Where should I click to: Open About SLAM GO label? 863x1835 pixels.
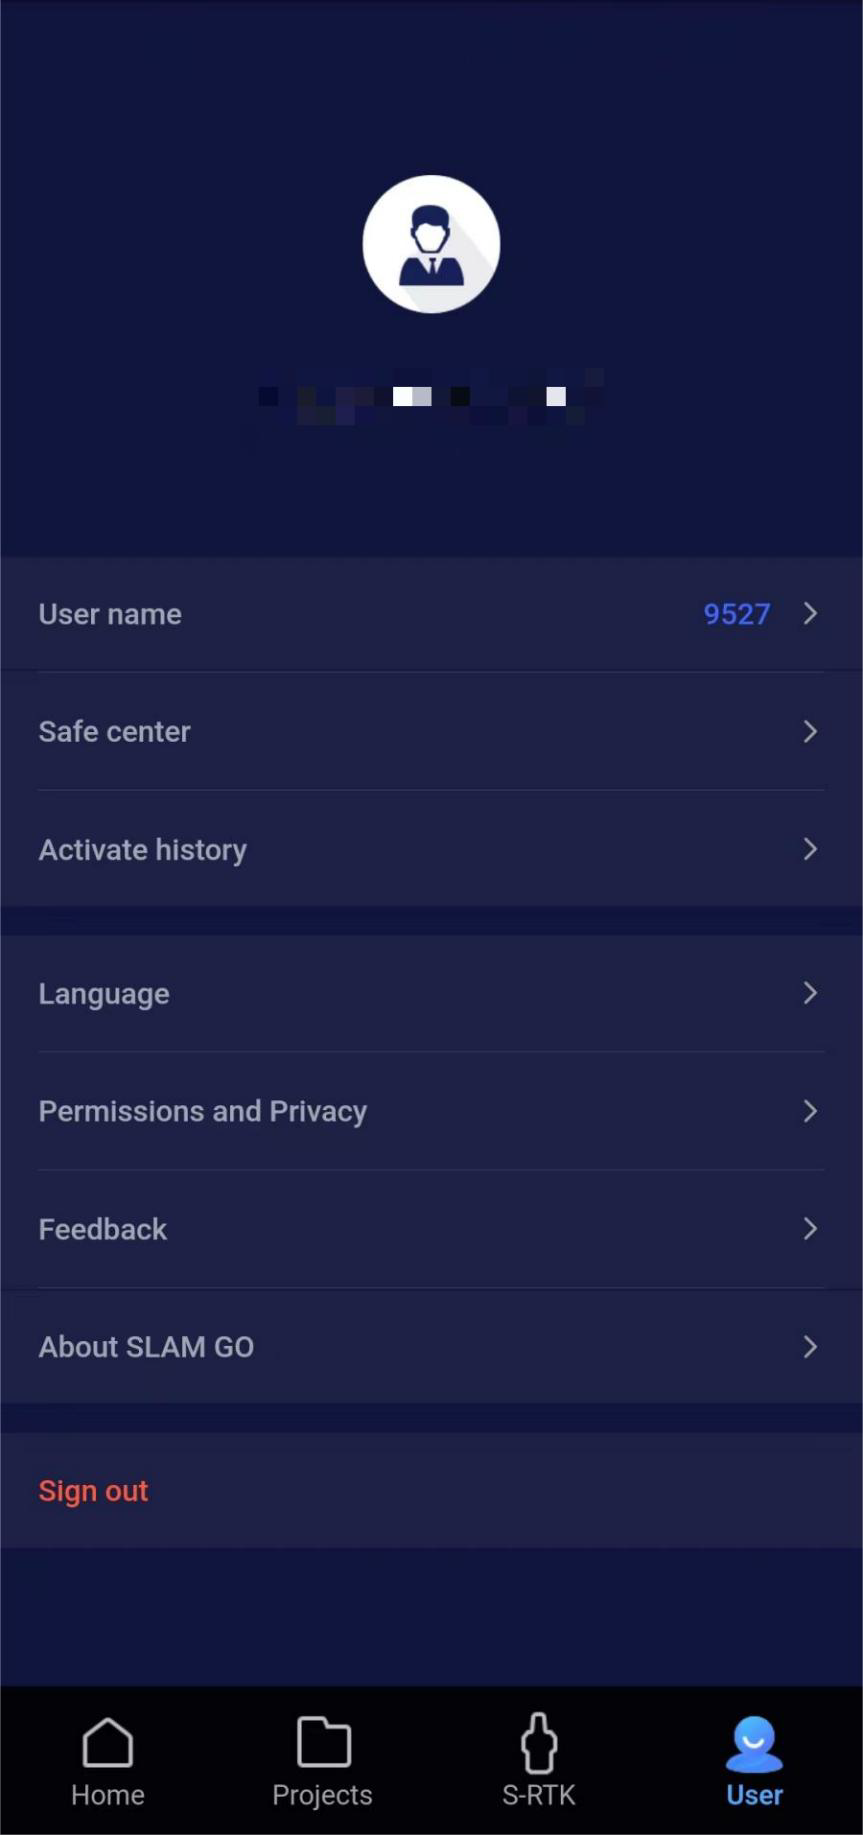tap(146, 1347)
